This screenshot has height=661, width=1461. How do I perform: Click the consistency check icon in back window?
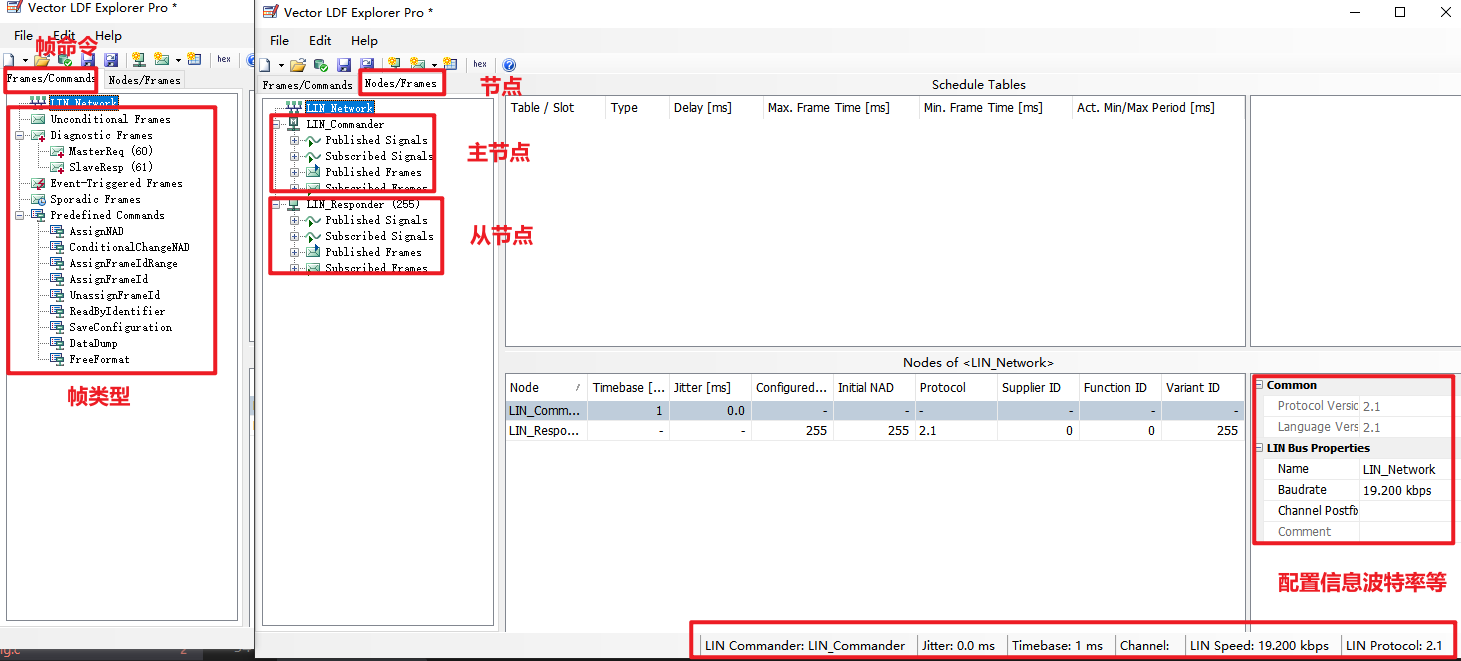65,61
